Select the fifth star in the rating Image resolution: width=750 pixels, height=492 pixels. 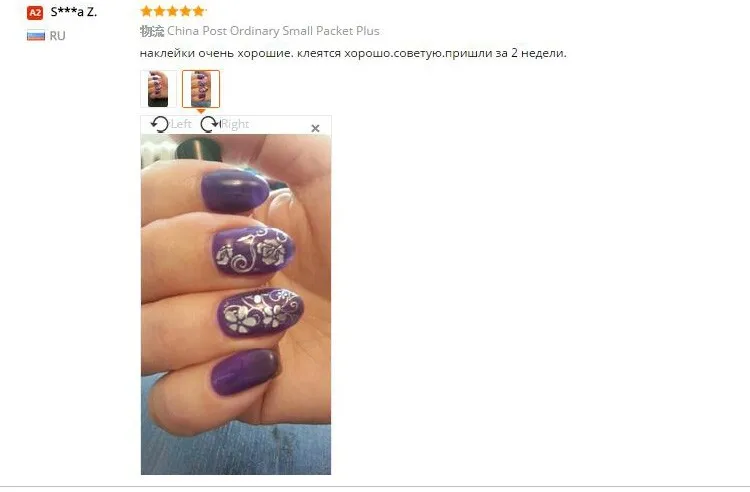199,11
